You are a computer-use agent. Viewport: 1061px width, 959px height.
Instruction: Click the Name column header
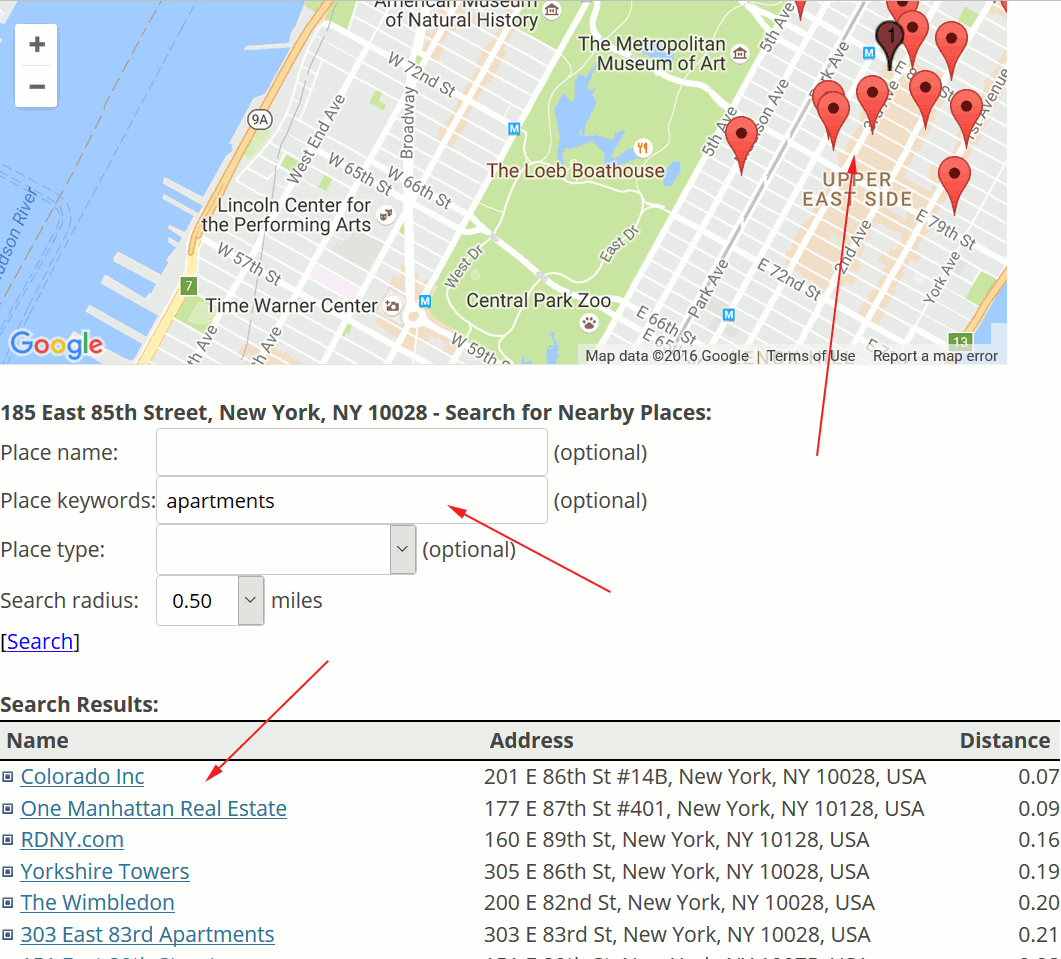(38, 740)
